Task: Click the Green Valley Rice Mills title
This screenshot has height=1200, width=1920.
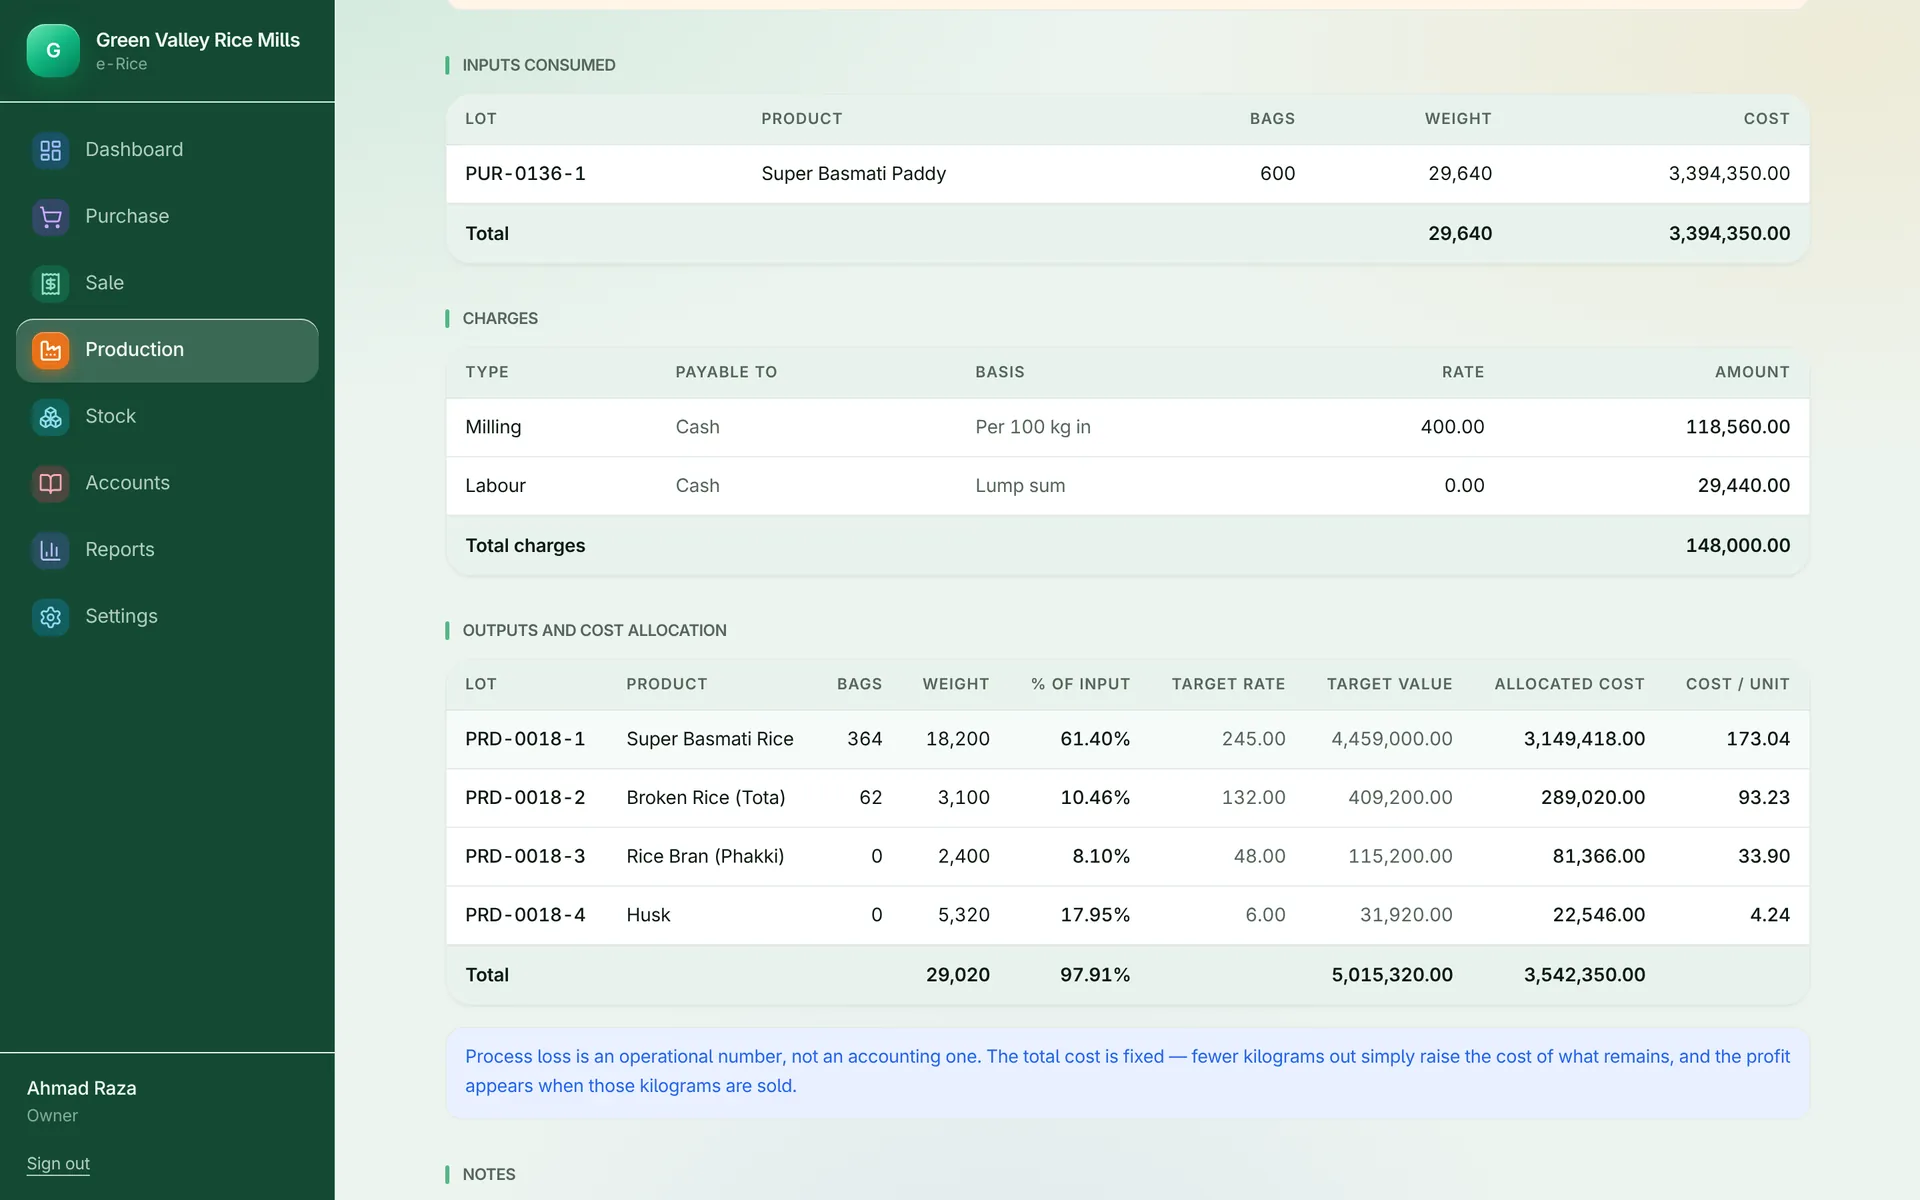Action: (x=198, y=40)
